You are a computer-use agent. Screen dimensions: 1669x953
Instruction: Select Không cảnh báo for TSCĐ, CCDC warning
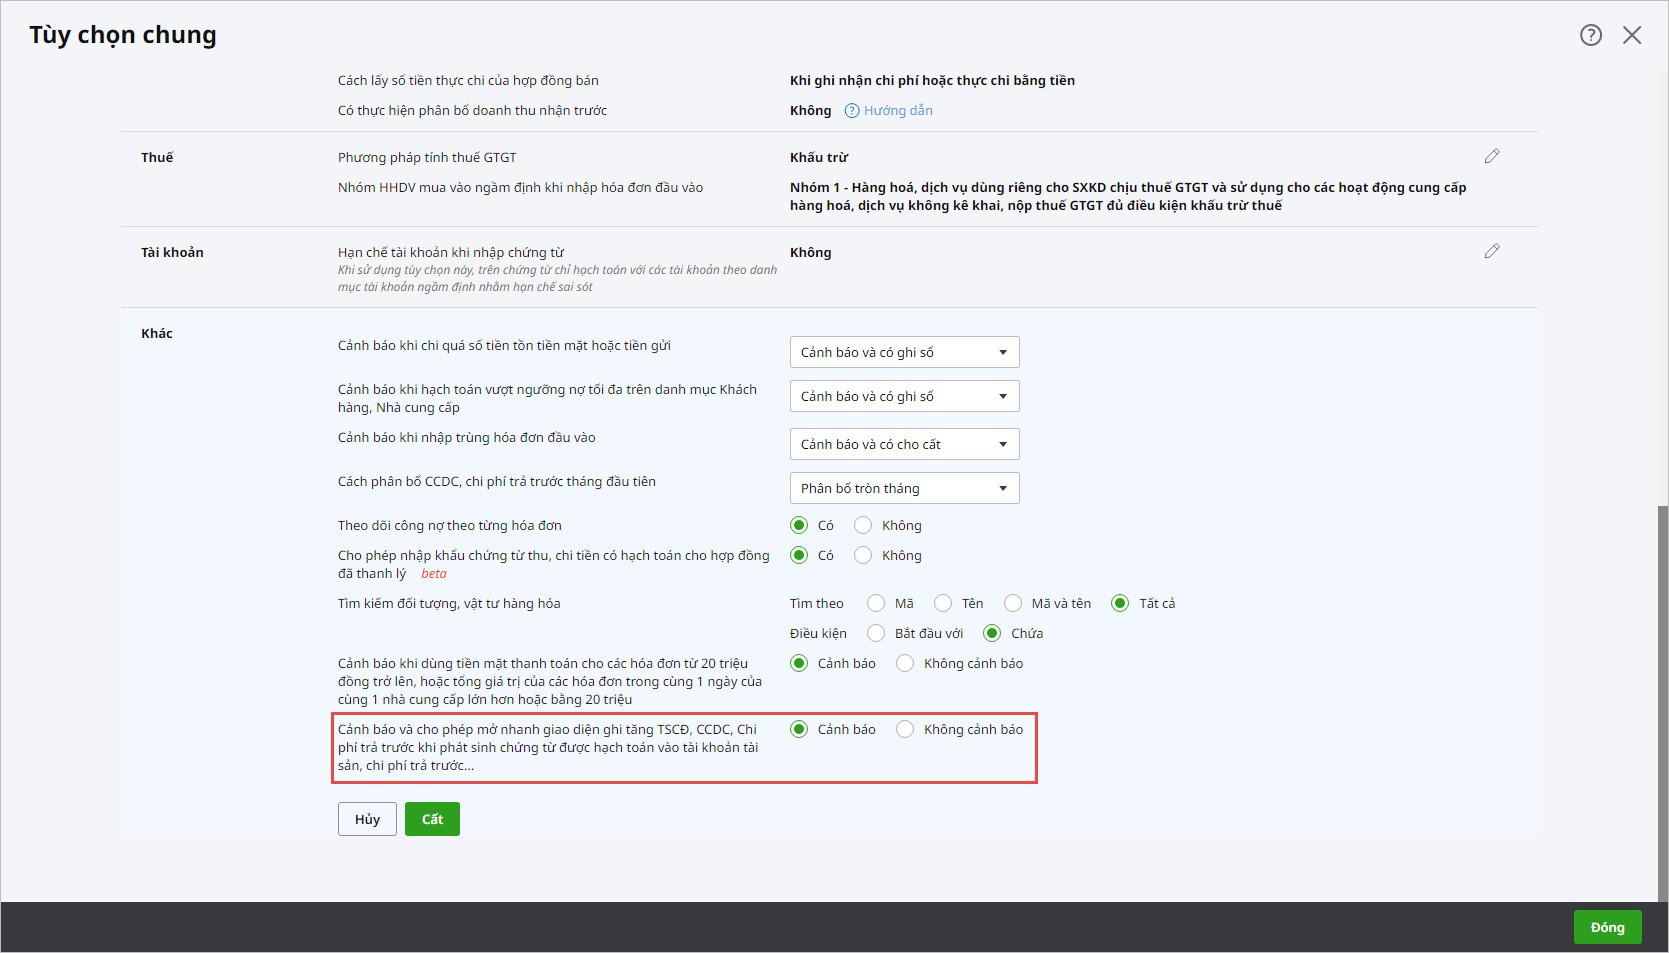905,729
